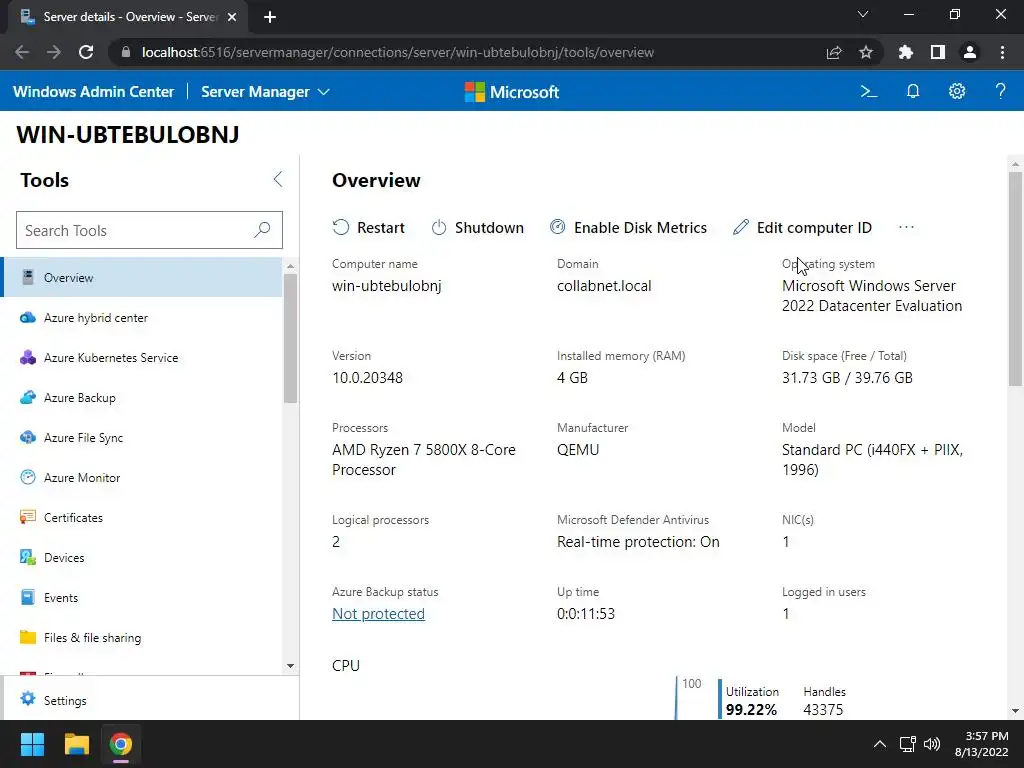Viewport: 1024px width, 768px height.
Task: Open more actions ellipsis in Overview
Action: pyautogui.click(x=906, y=227)
